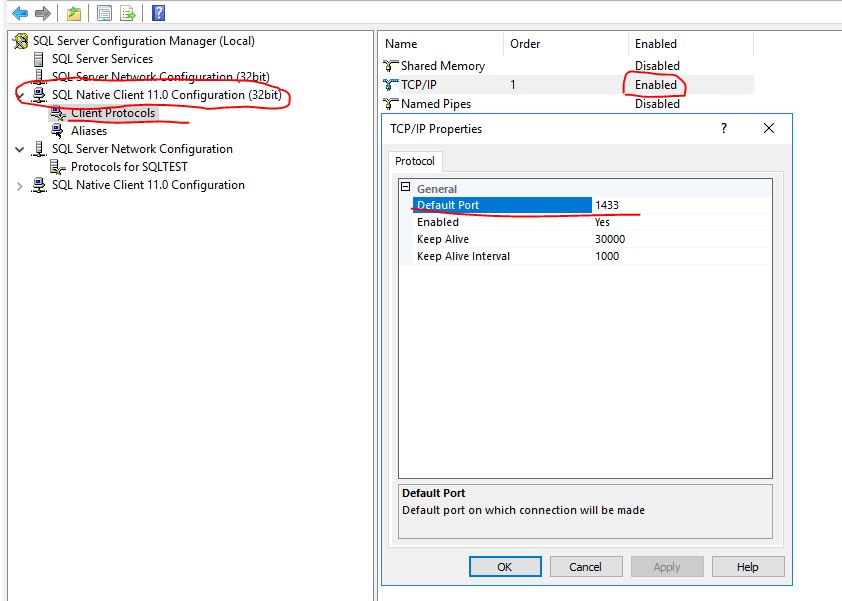Select SQL Native Client 11.0 Configuration (32bit)
This screenshot has width=842, height=601.
166,95
